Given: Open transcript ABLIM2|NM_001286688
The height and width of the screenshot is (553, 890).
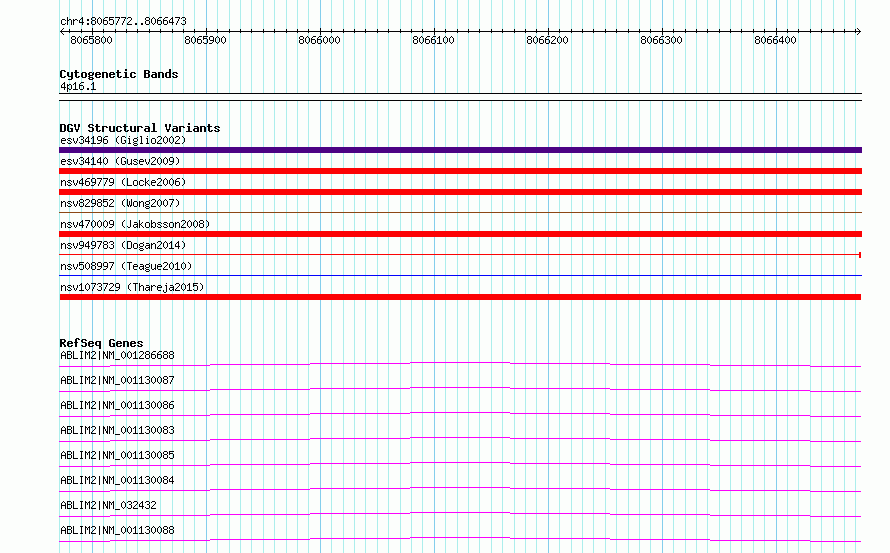Looking at the screenshot, I should [x=117, y=355].
